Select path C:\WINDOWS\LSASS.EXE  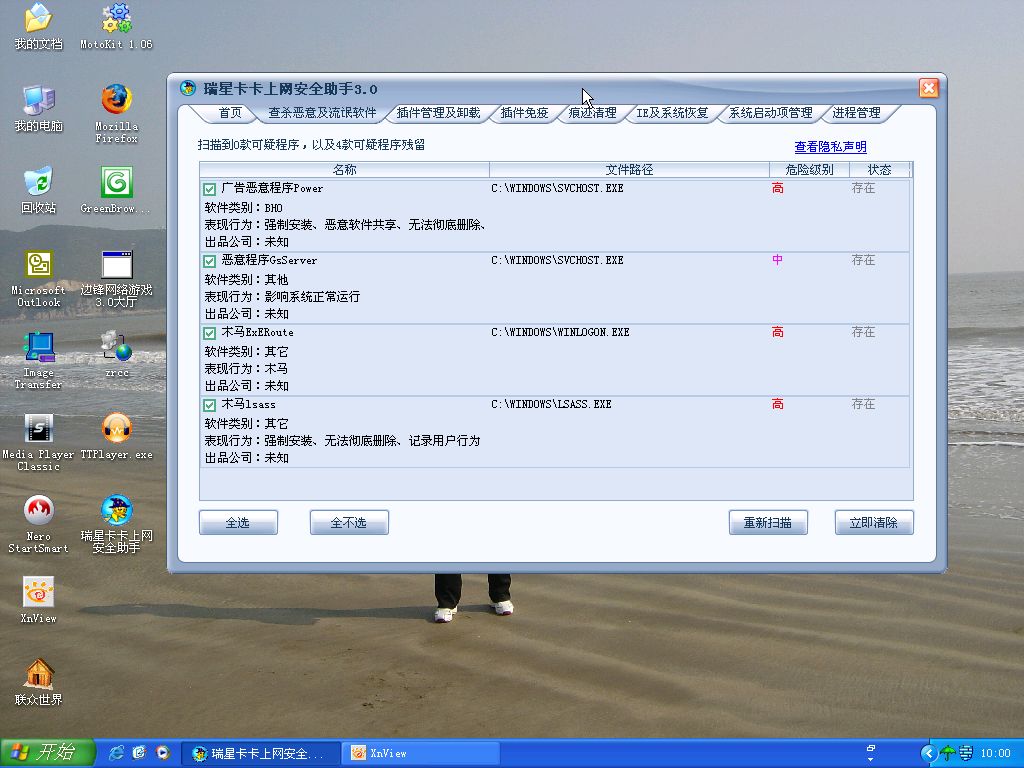click(551, 404)
